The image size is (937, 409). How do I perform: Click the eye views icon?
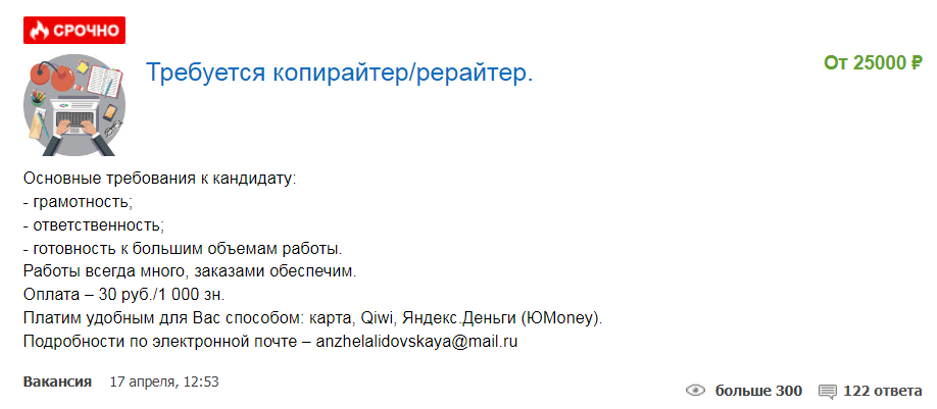click(x=696, y=390)
